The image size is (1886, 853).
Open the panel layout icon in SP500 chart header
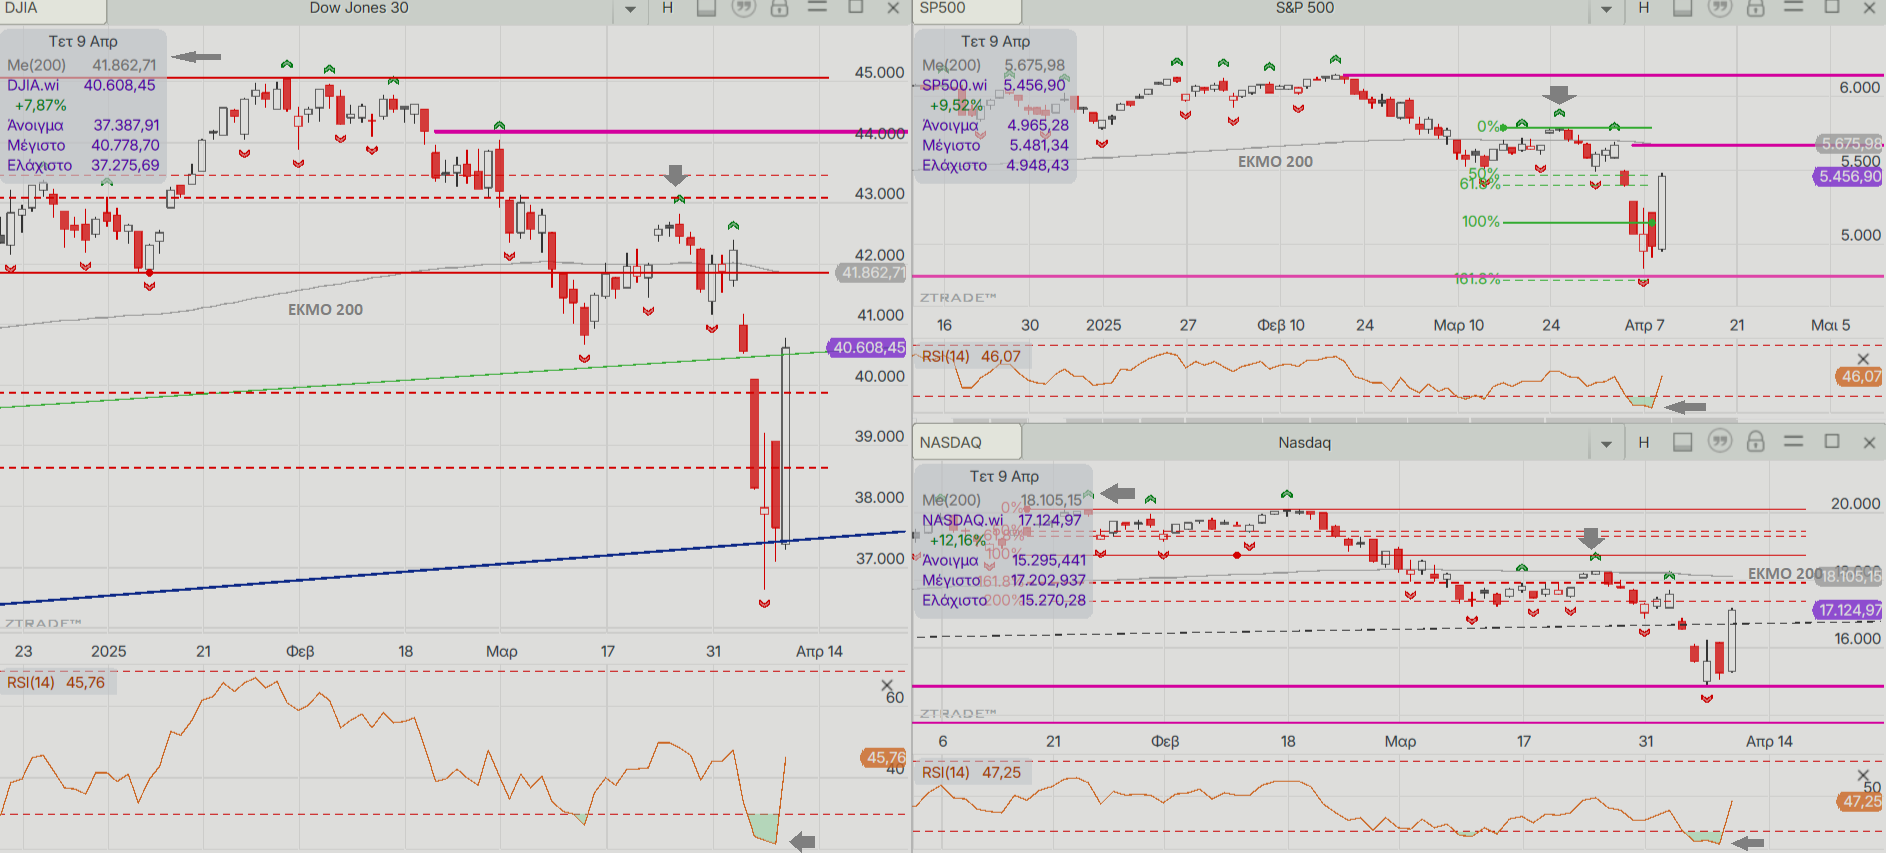coord(1682,8)
